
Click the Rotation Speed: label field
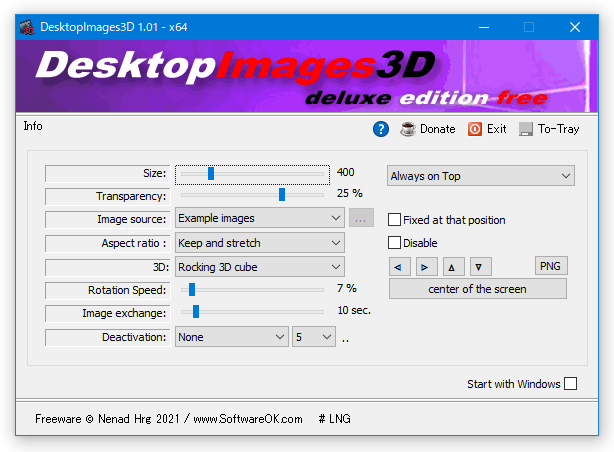[108, 290]
